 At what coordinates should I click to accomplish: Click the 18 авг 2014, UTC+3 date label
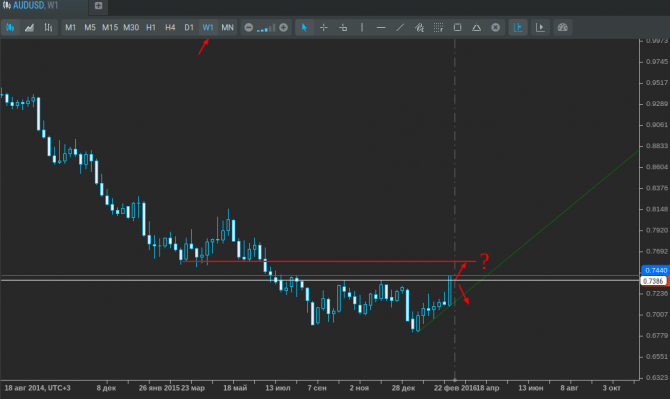(x=37, y=388)
